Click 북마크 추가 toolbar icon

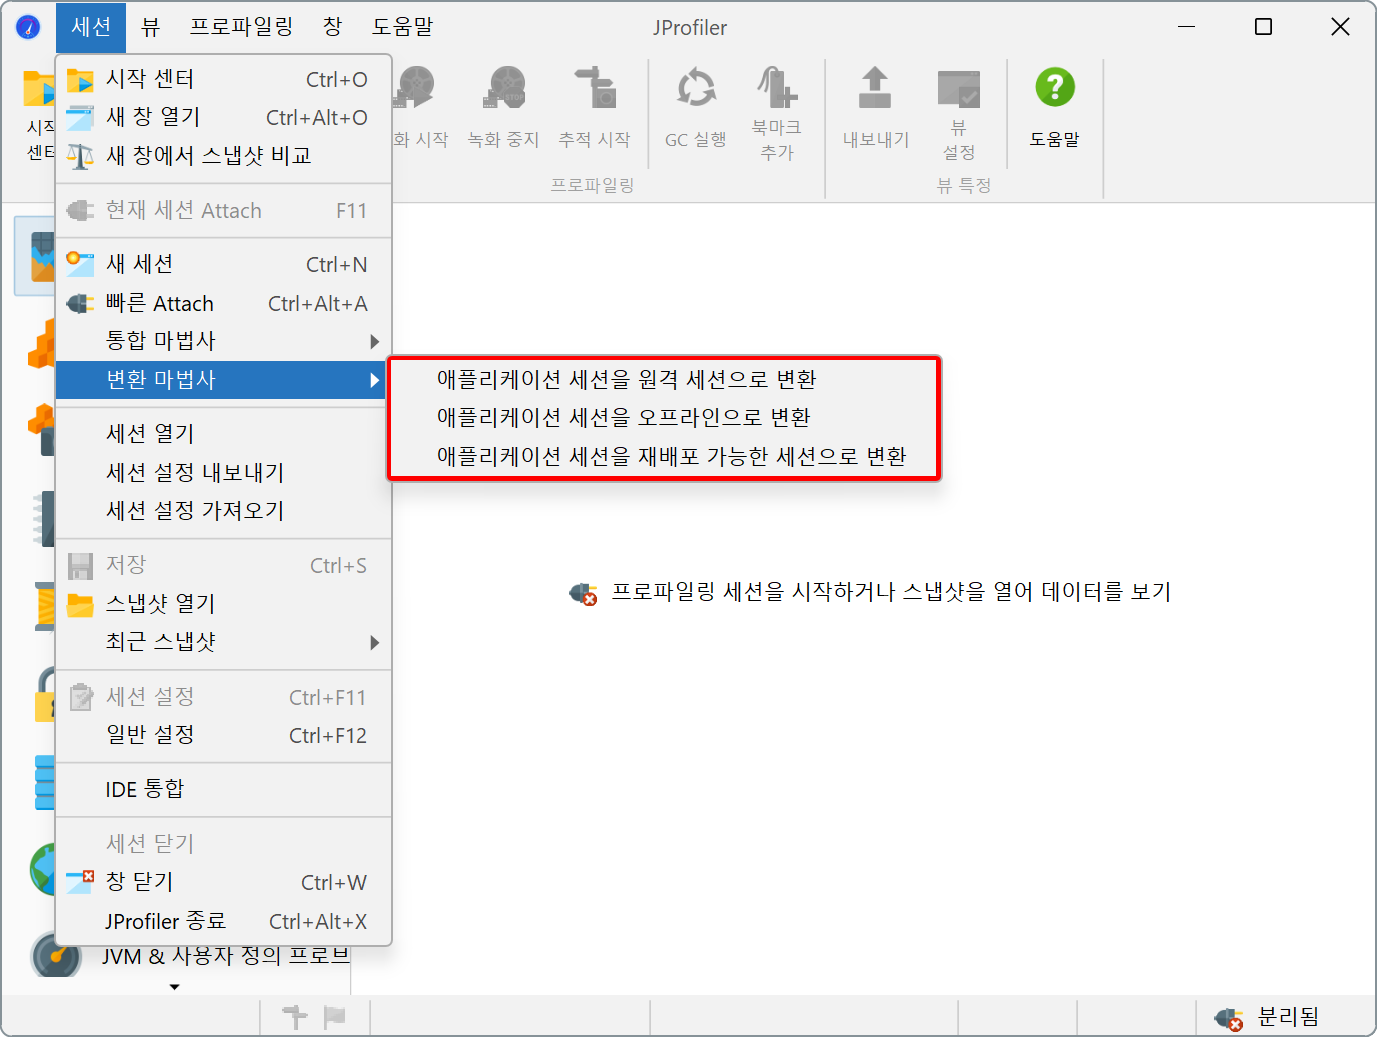777,88
